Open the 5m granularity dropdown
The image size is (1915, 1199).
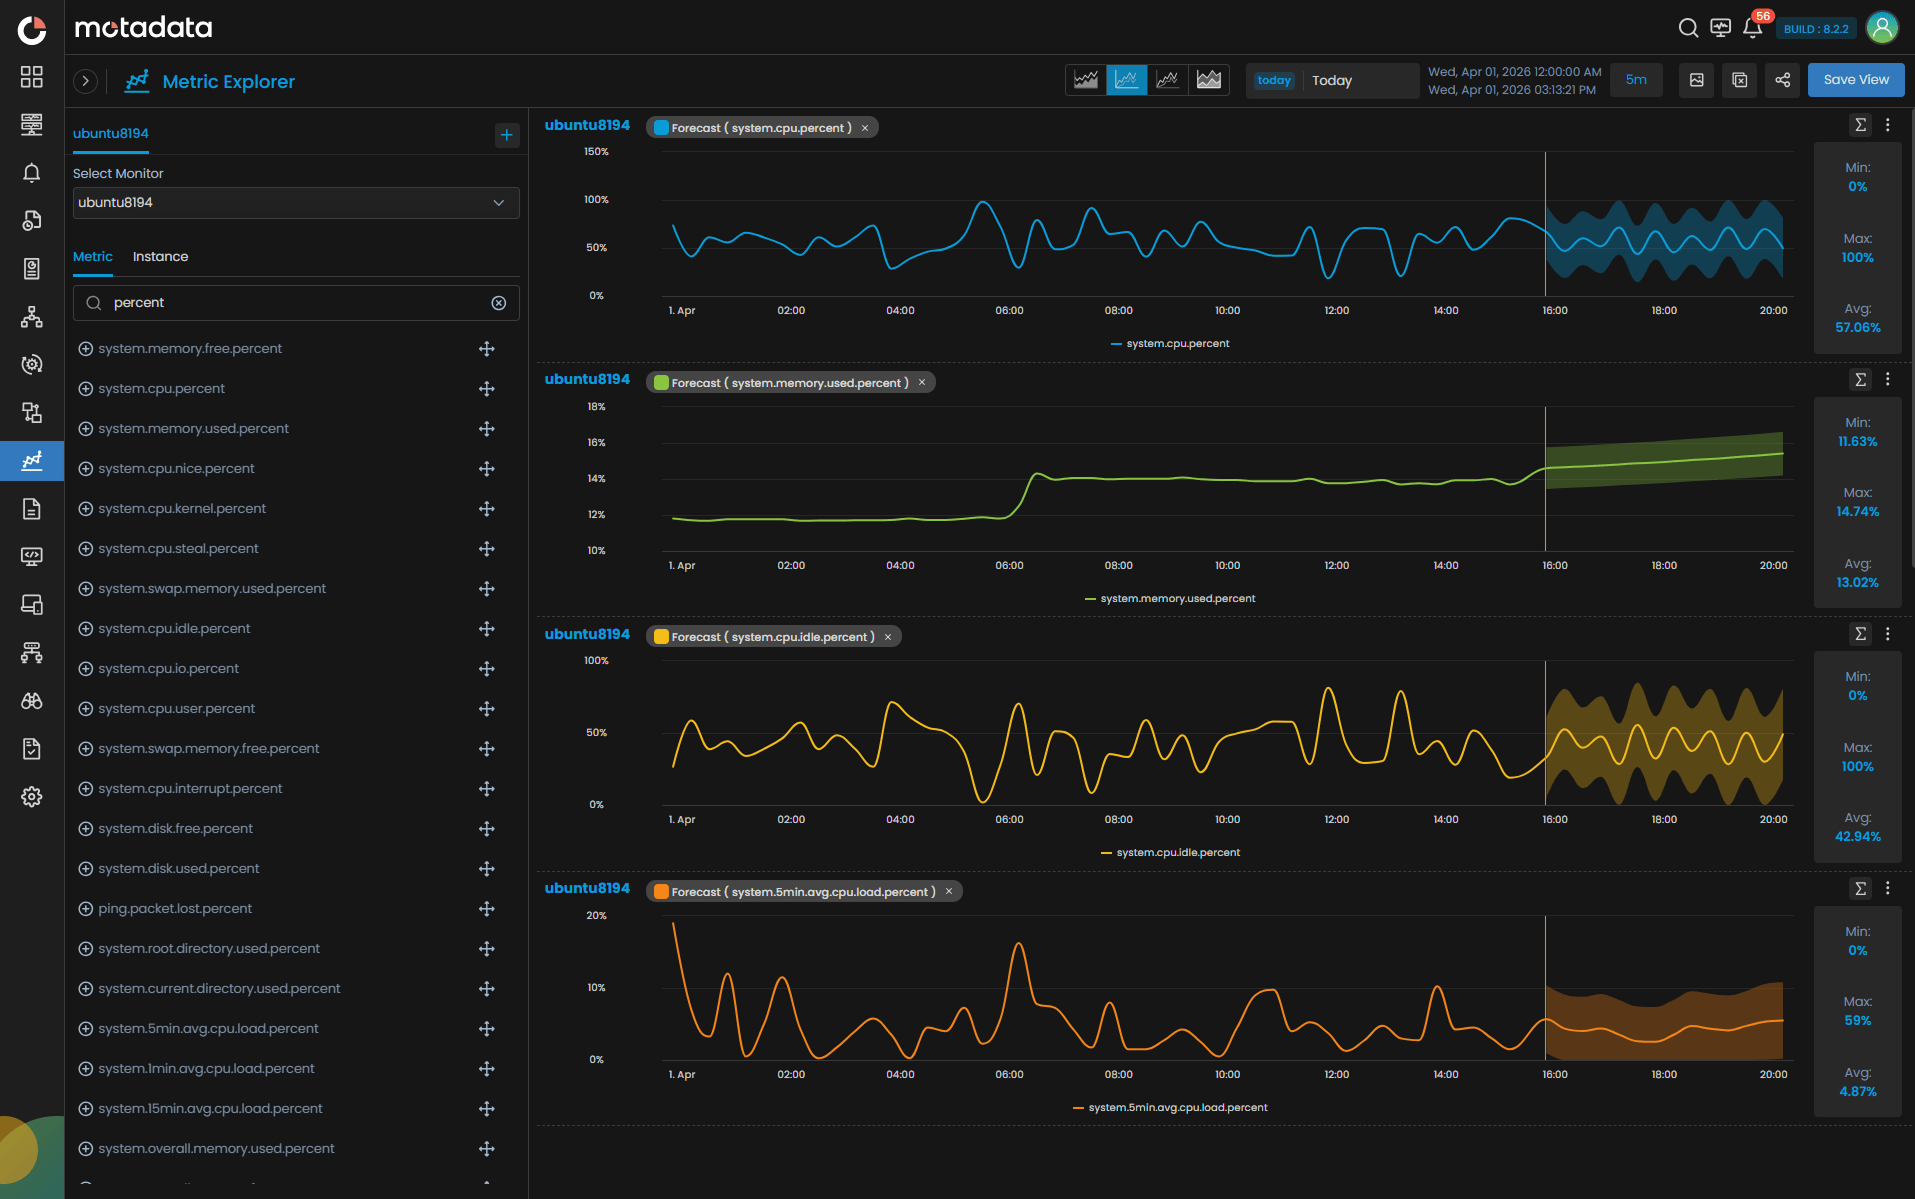click(1636, 80)
